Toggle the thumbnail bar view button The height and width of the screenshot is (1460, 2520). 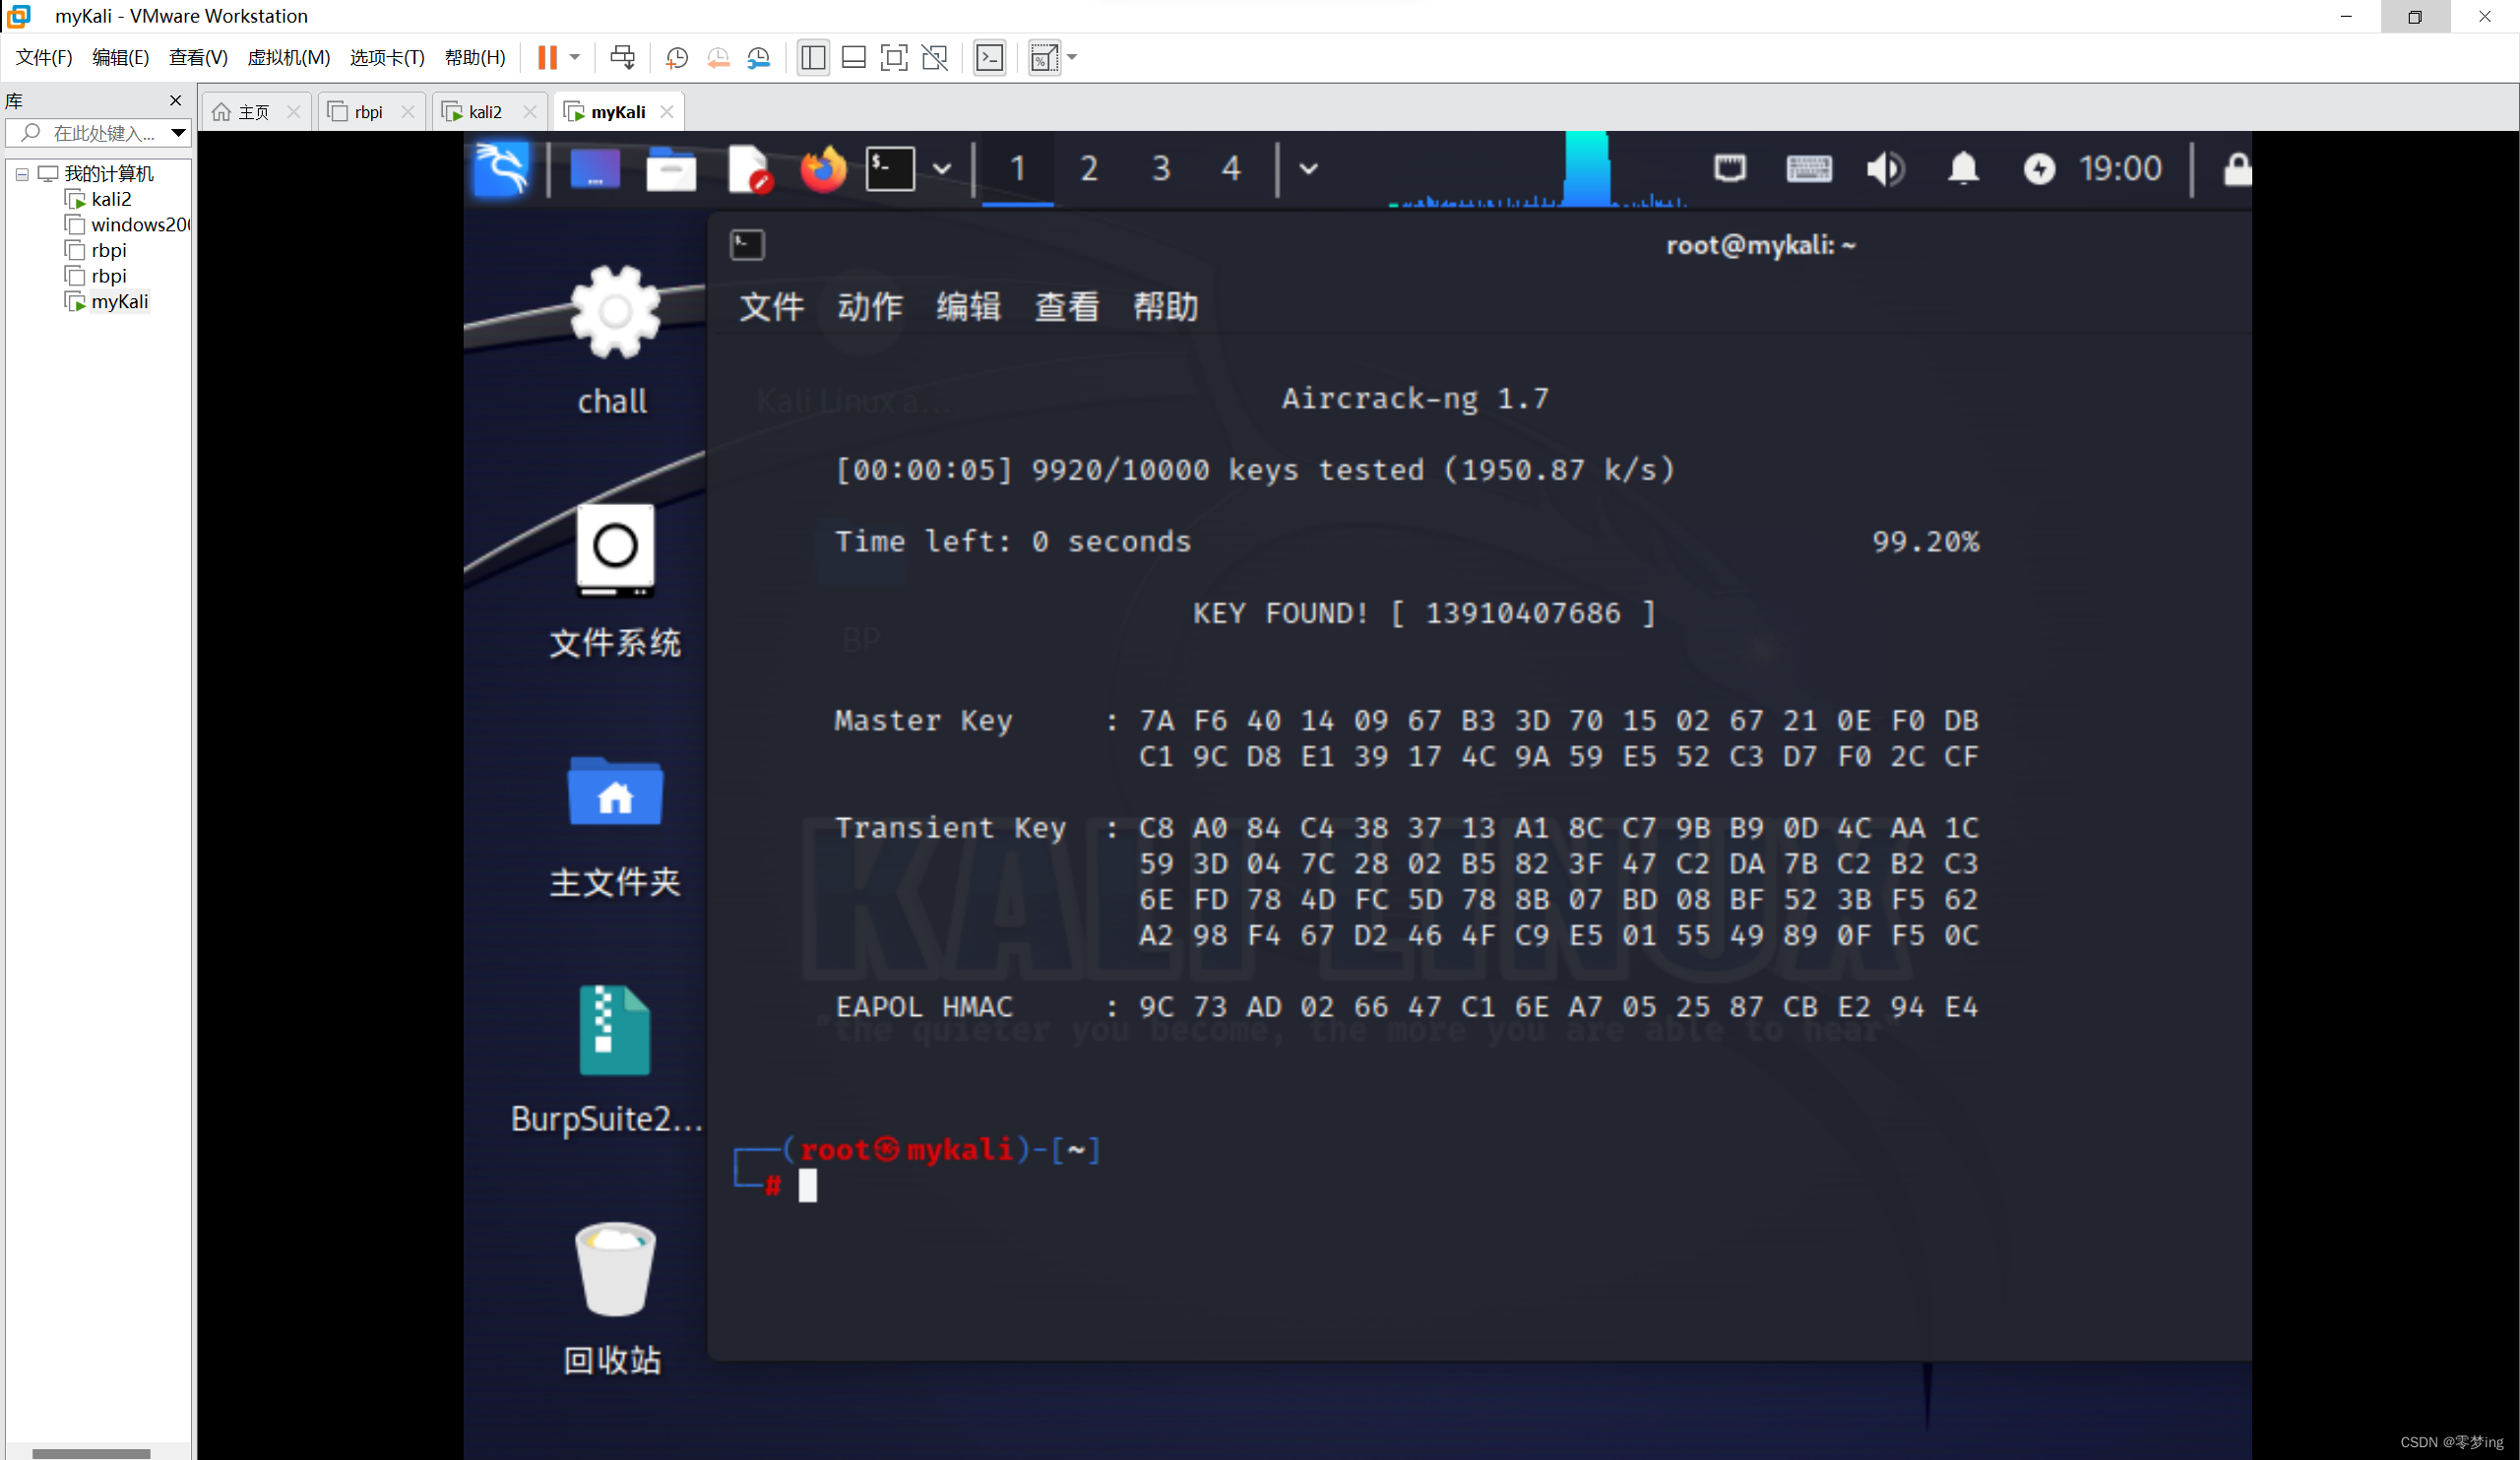pos(853,57)
